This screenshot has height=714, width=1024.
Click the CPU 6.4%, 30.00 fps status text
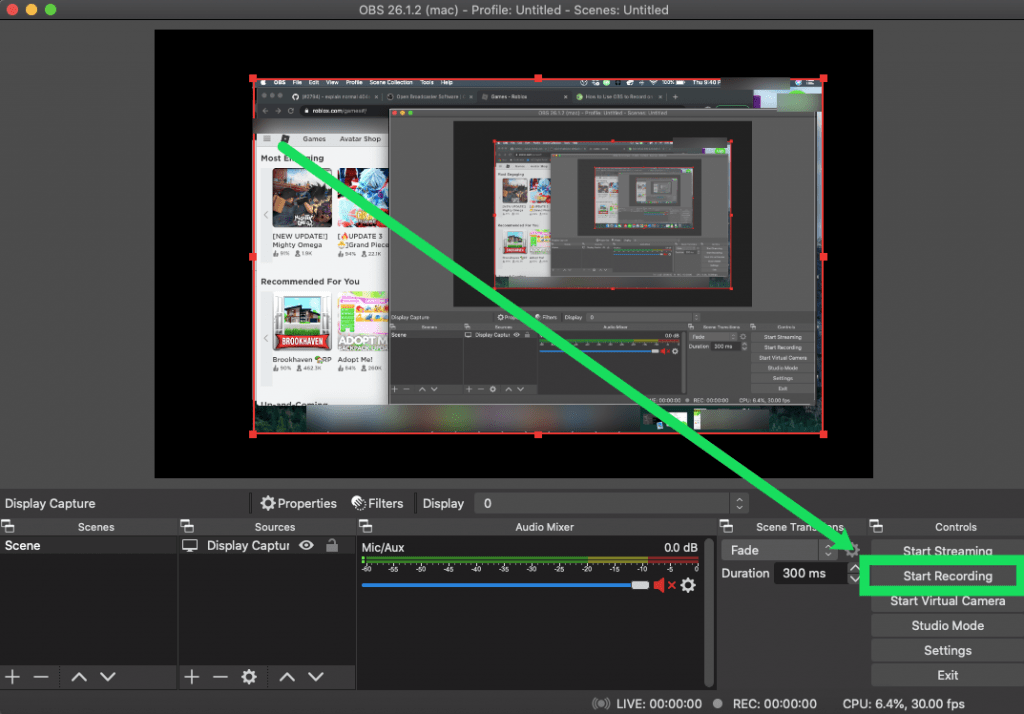(x=903, y=704)
